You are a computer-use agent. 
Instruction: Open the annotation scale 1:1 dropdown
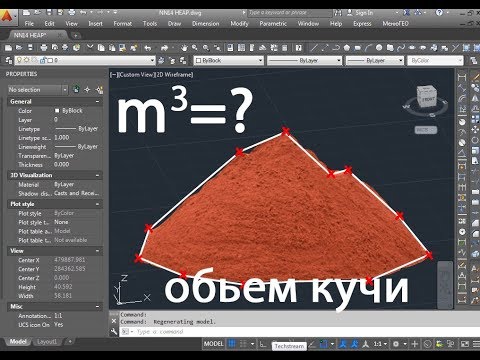pos(380,344)
